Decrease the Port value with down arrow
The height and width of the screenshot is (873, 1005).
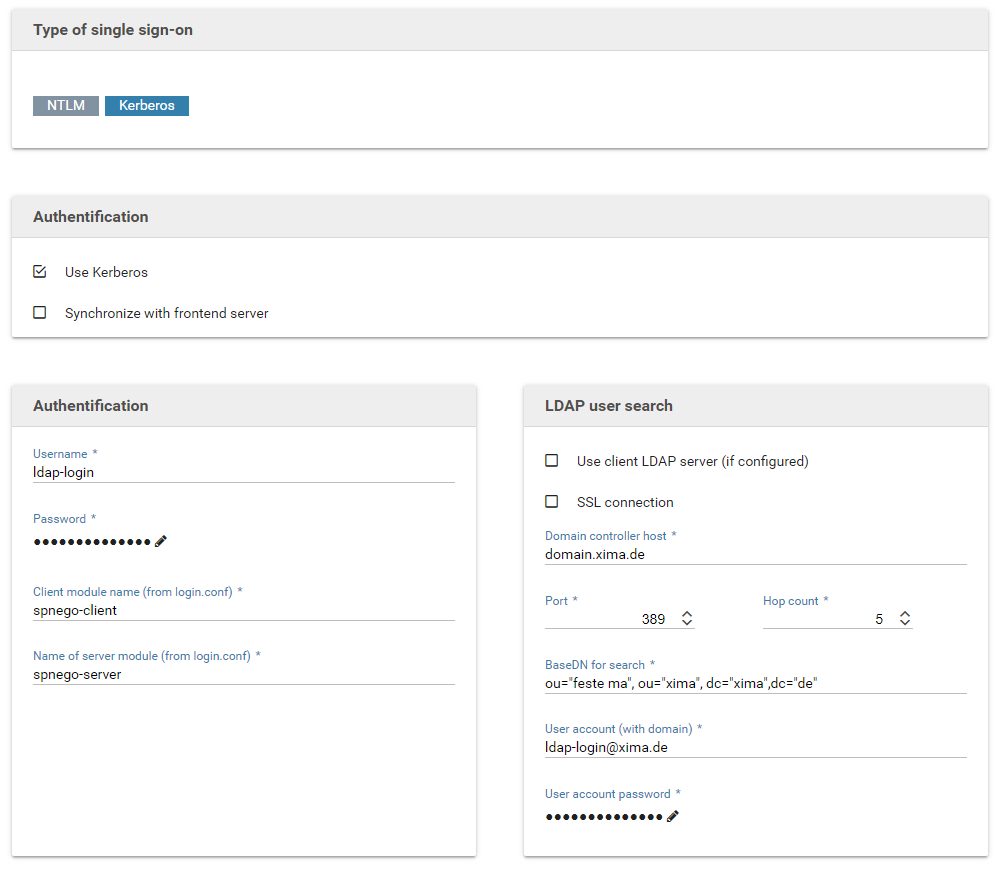687,624
